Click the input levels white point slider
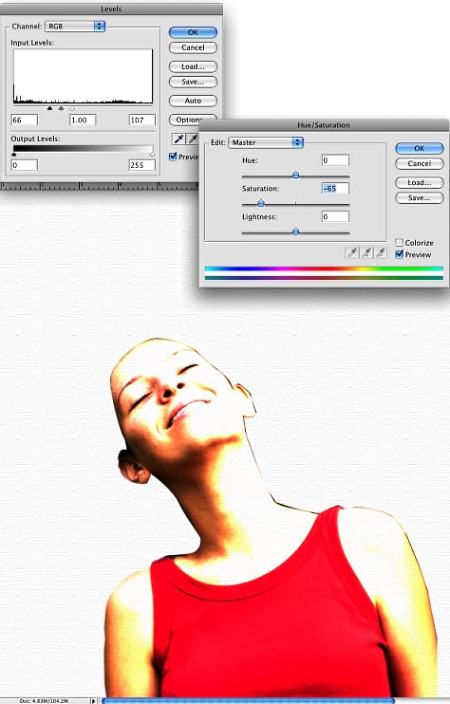 tap(72, 108)
